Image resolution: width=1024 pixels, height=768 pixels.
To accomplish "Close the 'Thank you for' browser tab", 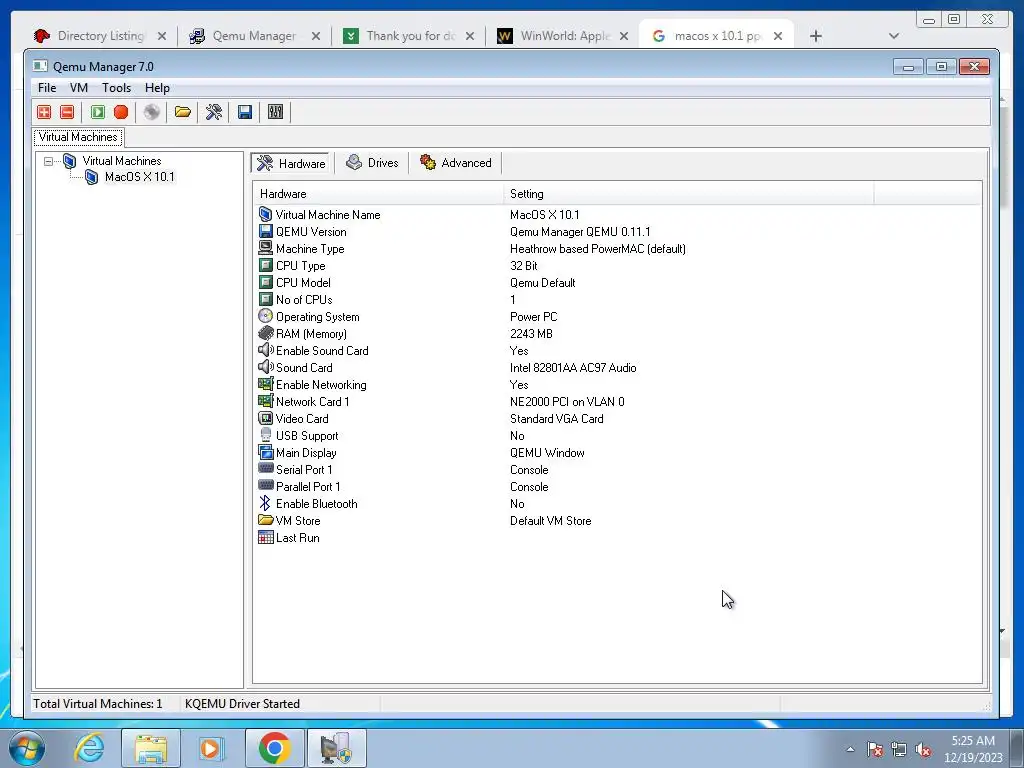I will pos(470,36).
